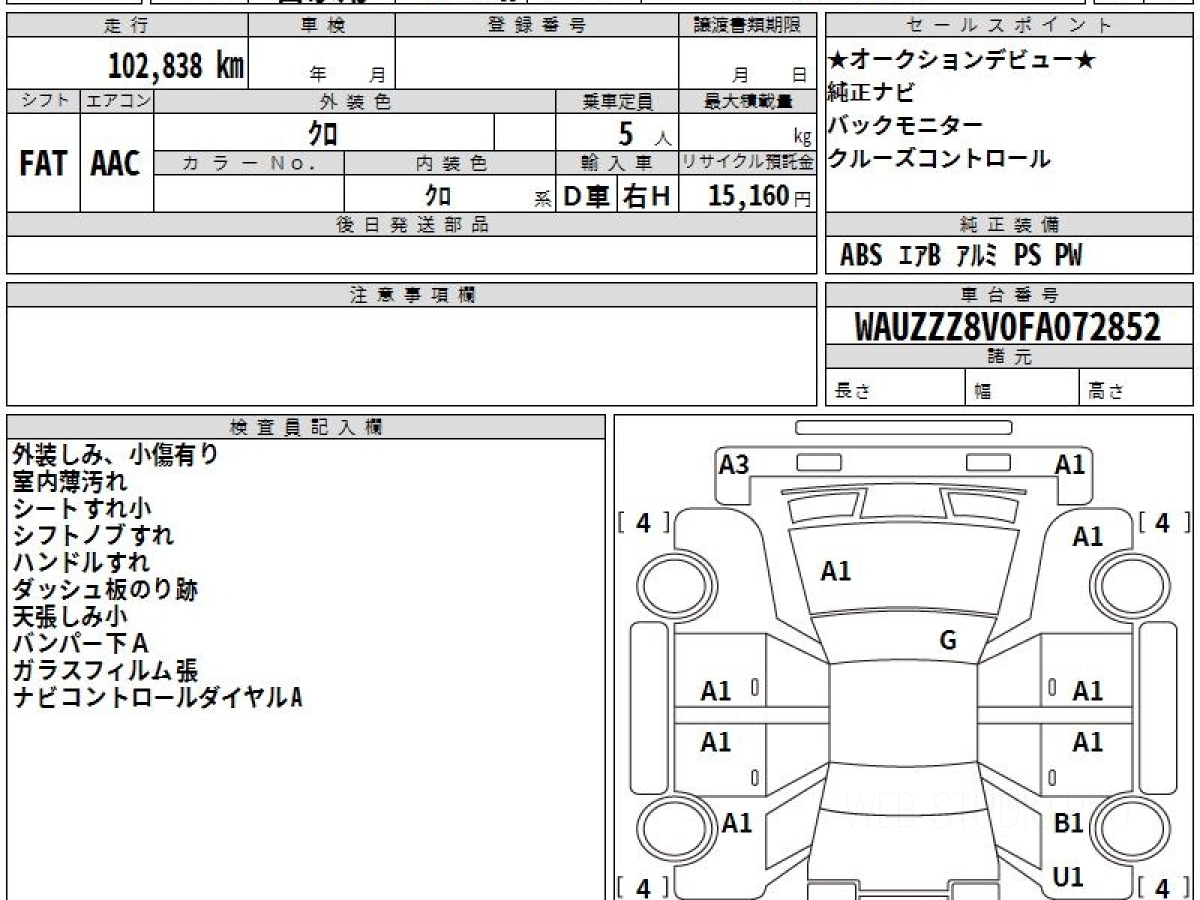The image size is (1200, 900).
Task: Click the 車検 column header
Action: [x=322, y=26]
